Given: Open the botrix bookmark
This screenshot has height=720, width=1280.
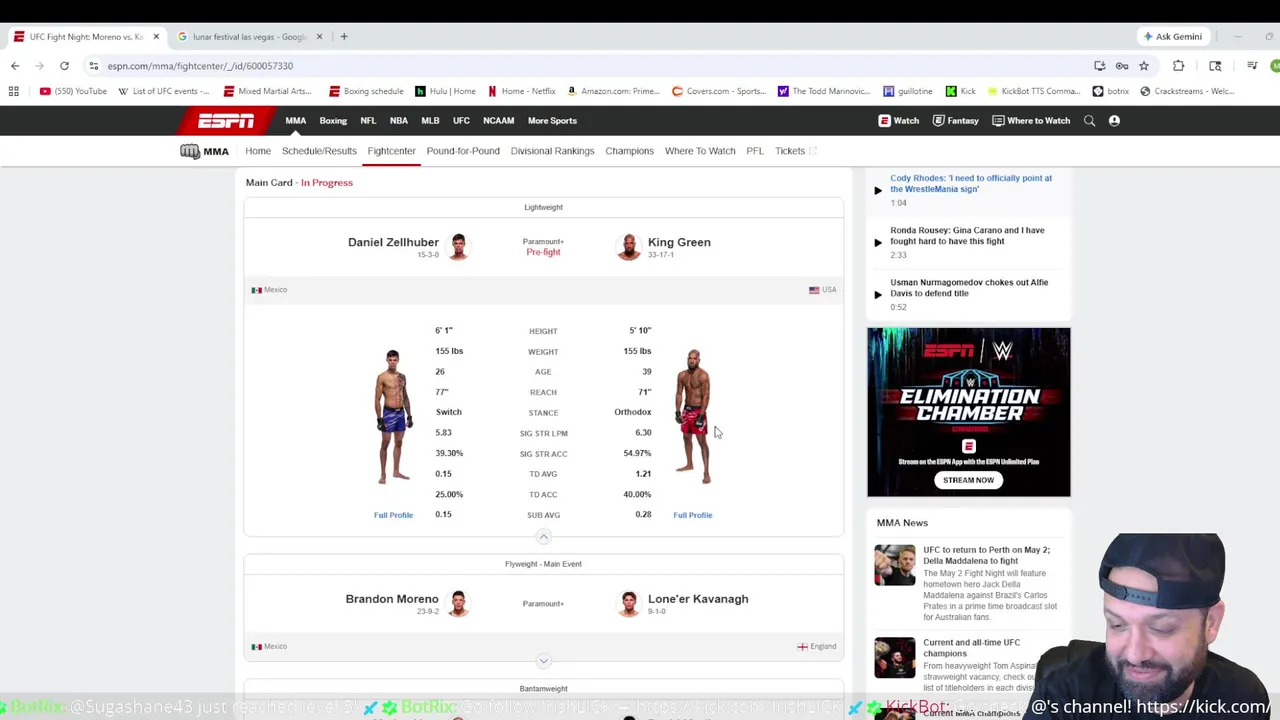Looking at the screenshot, I should tap(1111, 91).
